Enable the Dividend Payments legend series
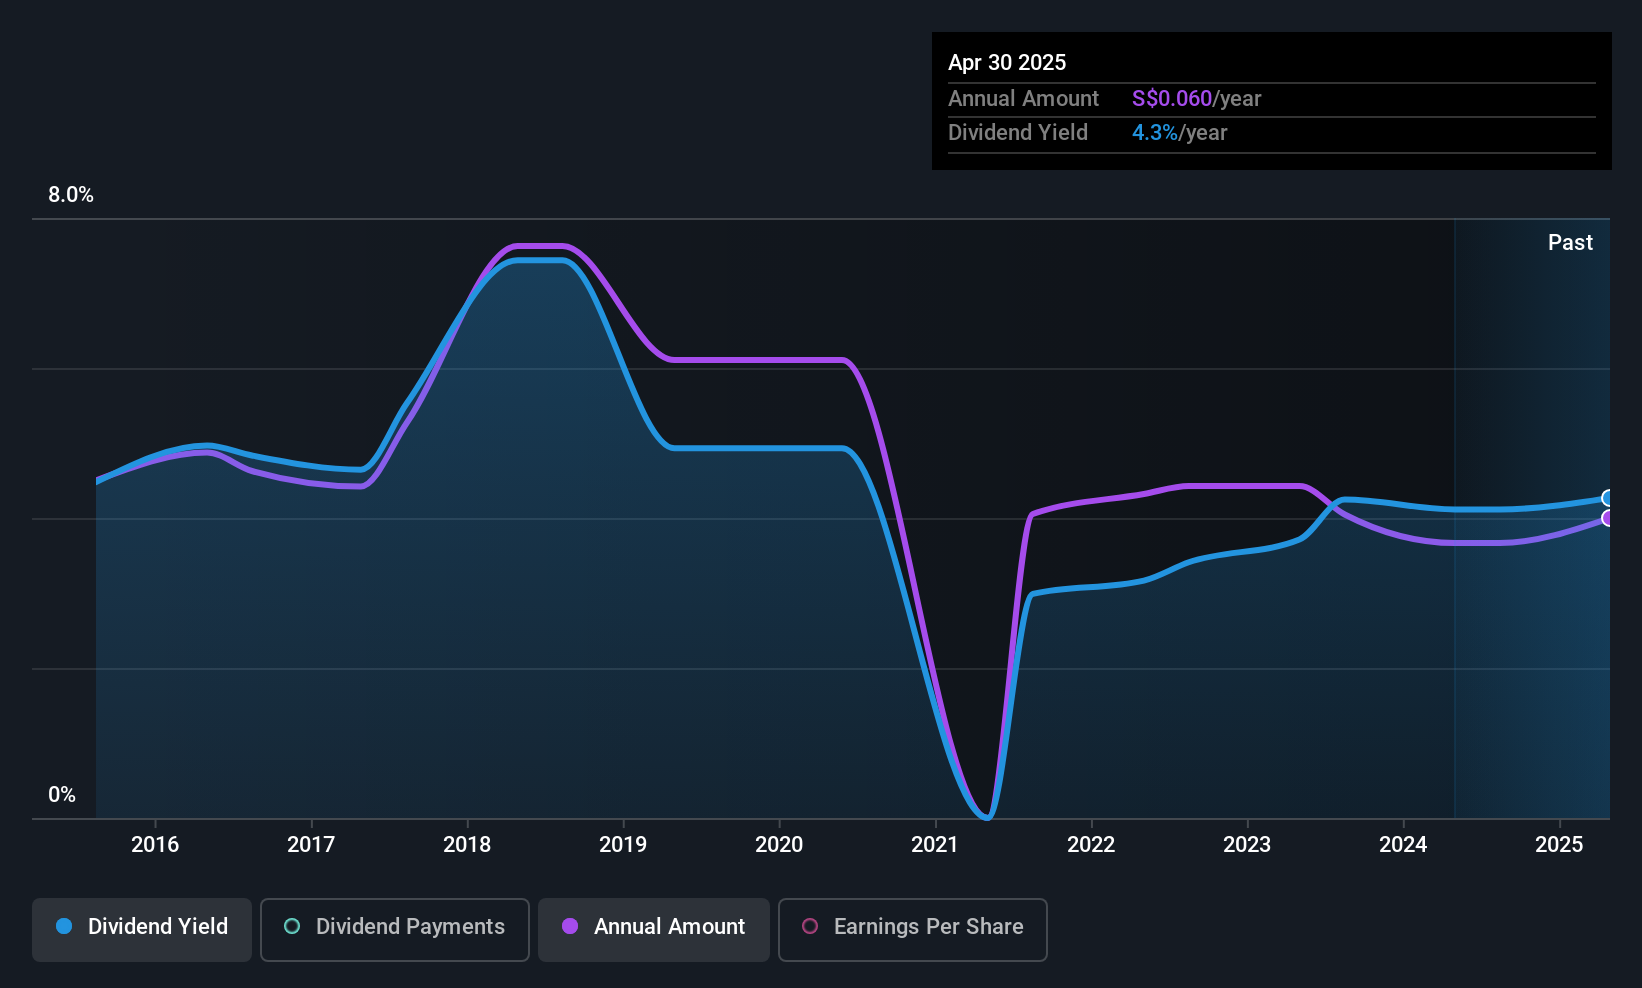The height and width of the screenshot is (988, 1642). click(x=394, y=928)
